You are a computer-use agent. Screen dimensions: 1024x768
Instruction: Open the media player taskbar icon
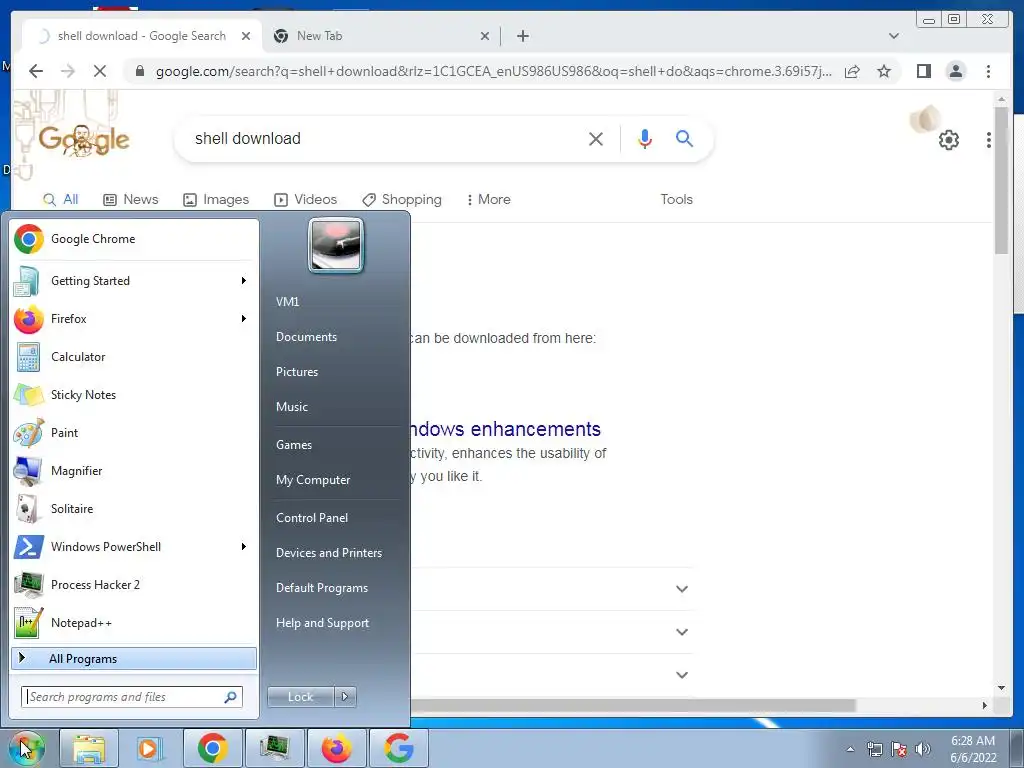[149, 748]
